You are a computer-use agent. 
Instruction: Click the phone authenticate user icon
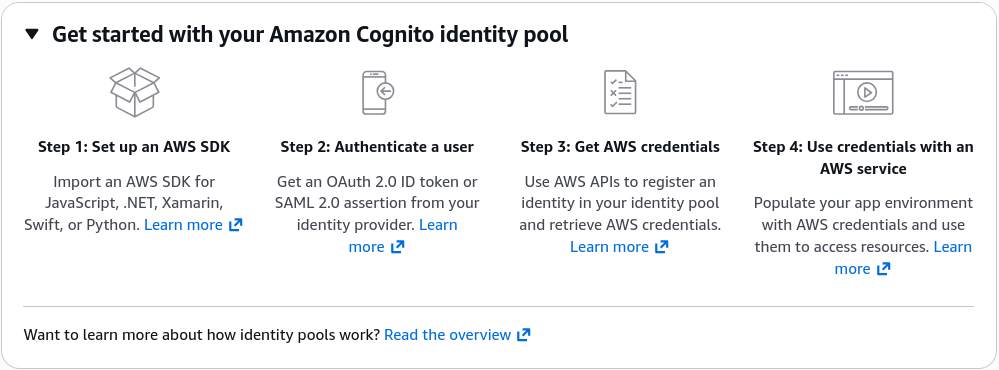[377, 92]
